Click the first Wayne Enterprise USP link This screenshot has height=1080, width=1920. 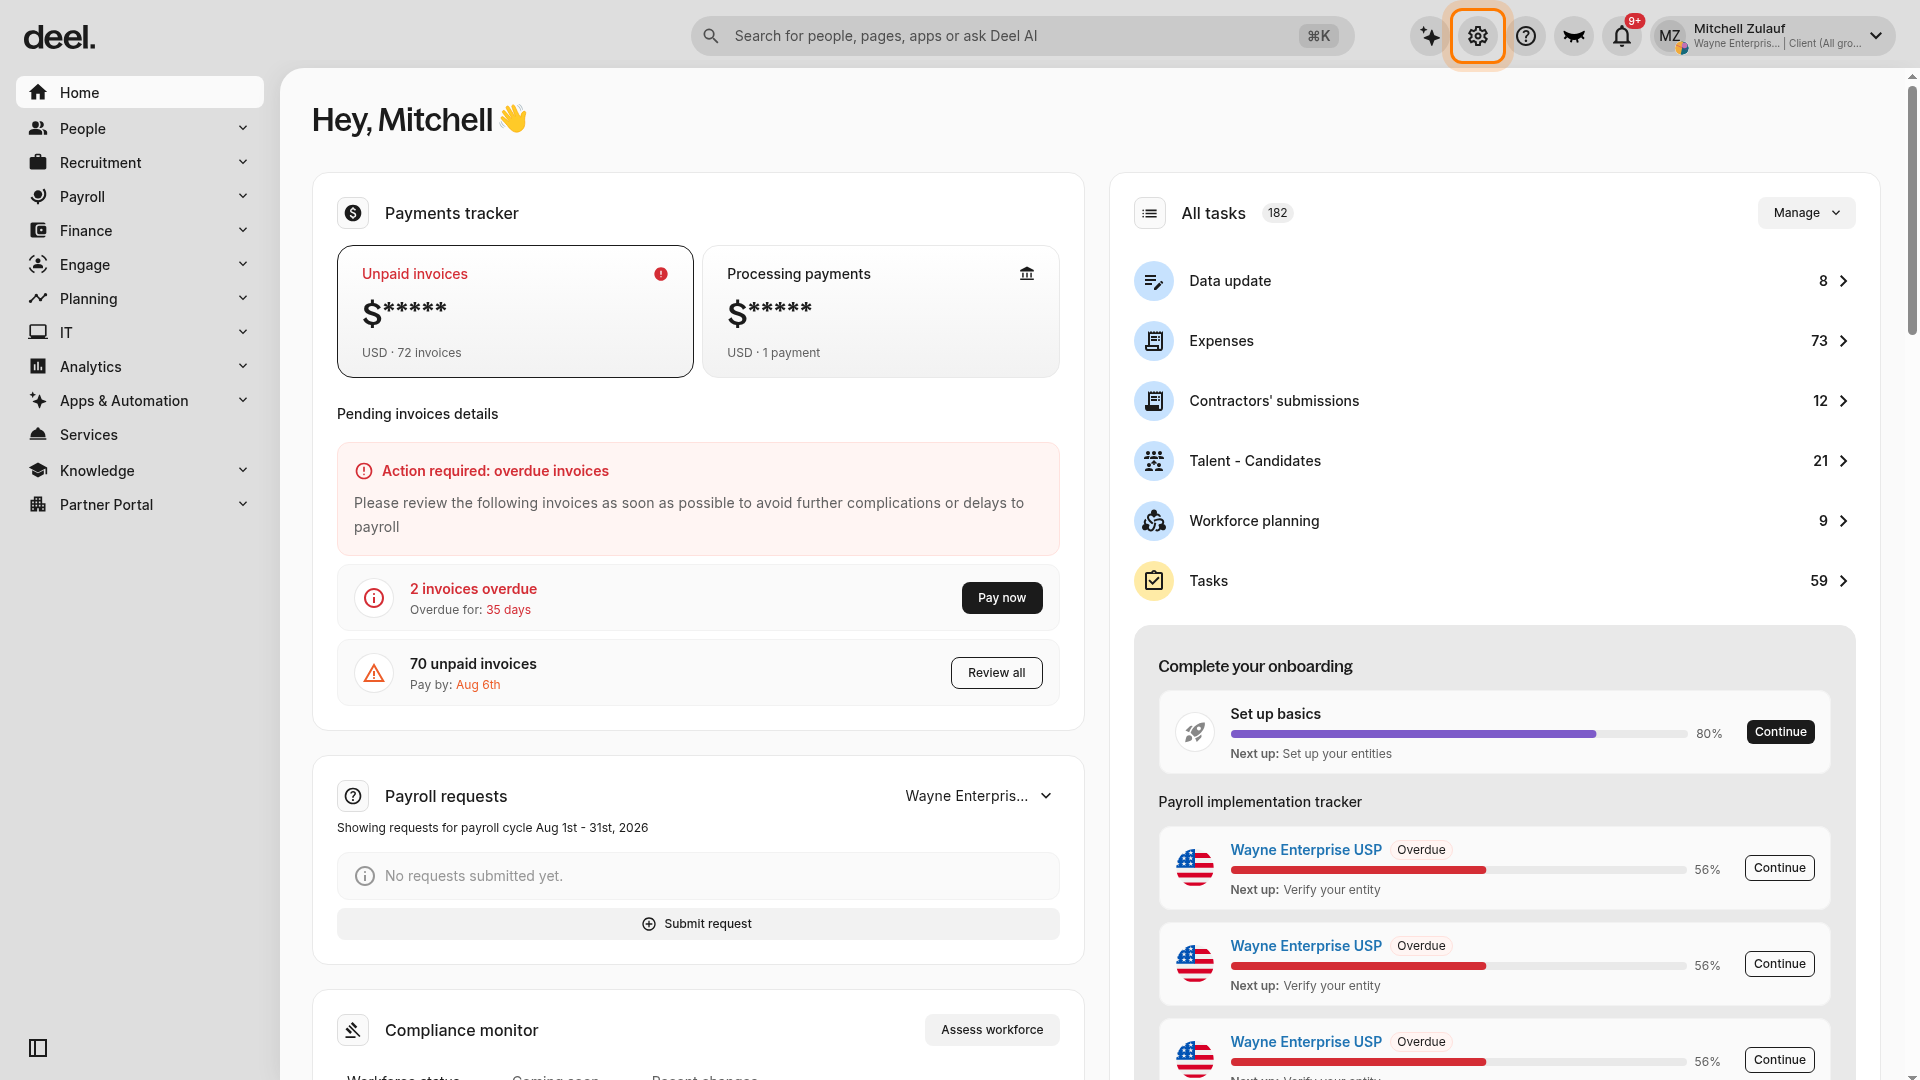pos(1306,850)
